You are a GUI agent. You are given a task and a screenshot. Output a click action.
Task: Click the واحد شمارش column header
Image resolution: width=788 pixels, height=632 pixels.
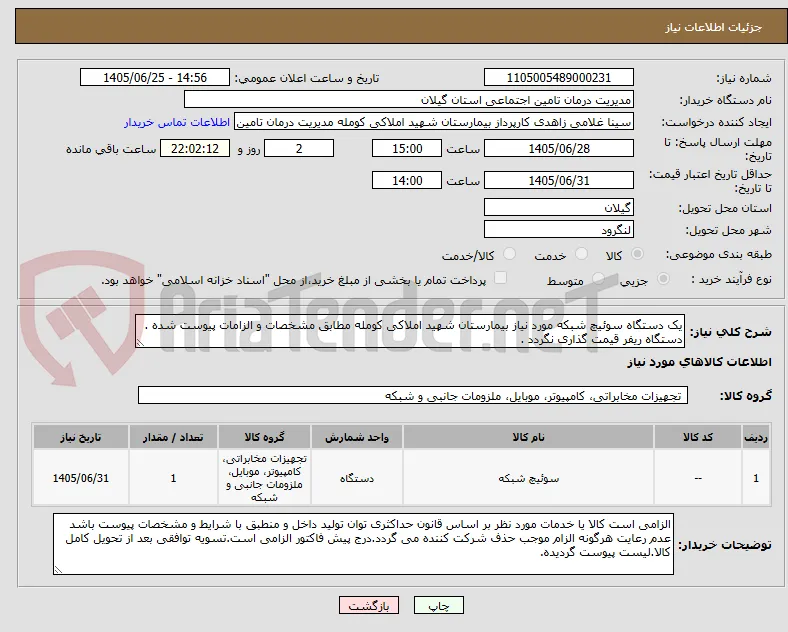coord(357,437)
